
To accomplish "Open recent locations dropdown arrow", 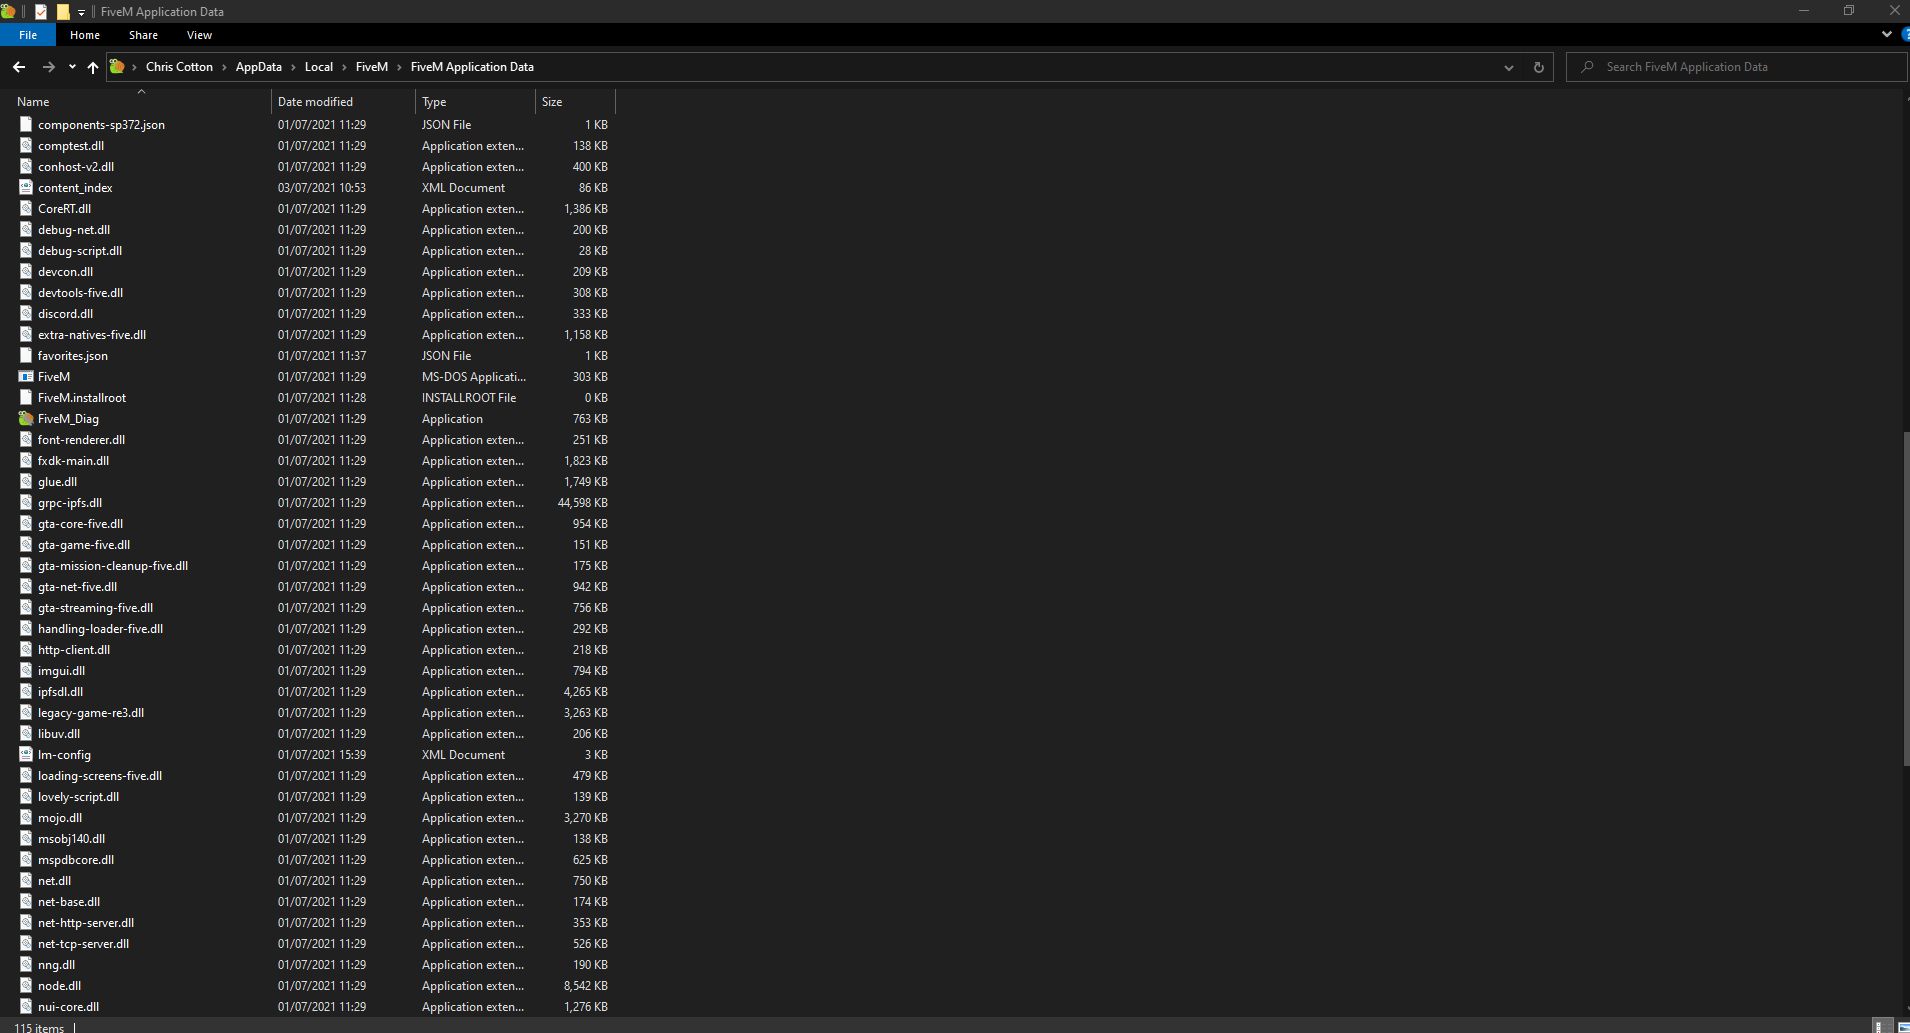I will pos(72,67).
